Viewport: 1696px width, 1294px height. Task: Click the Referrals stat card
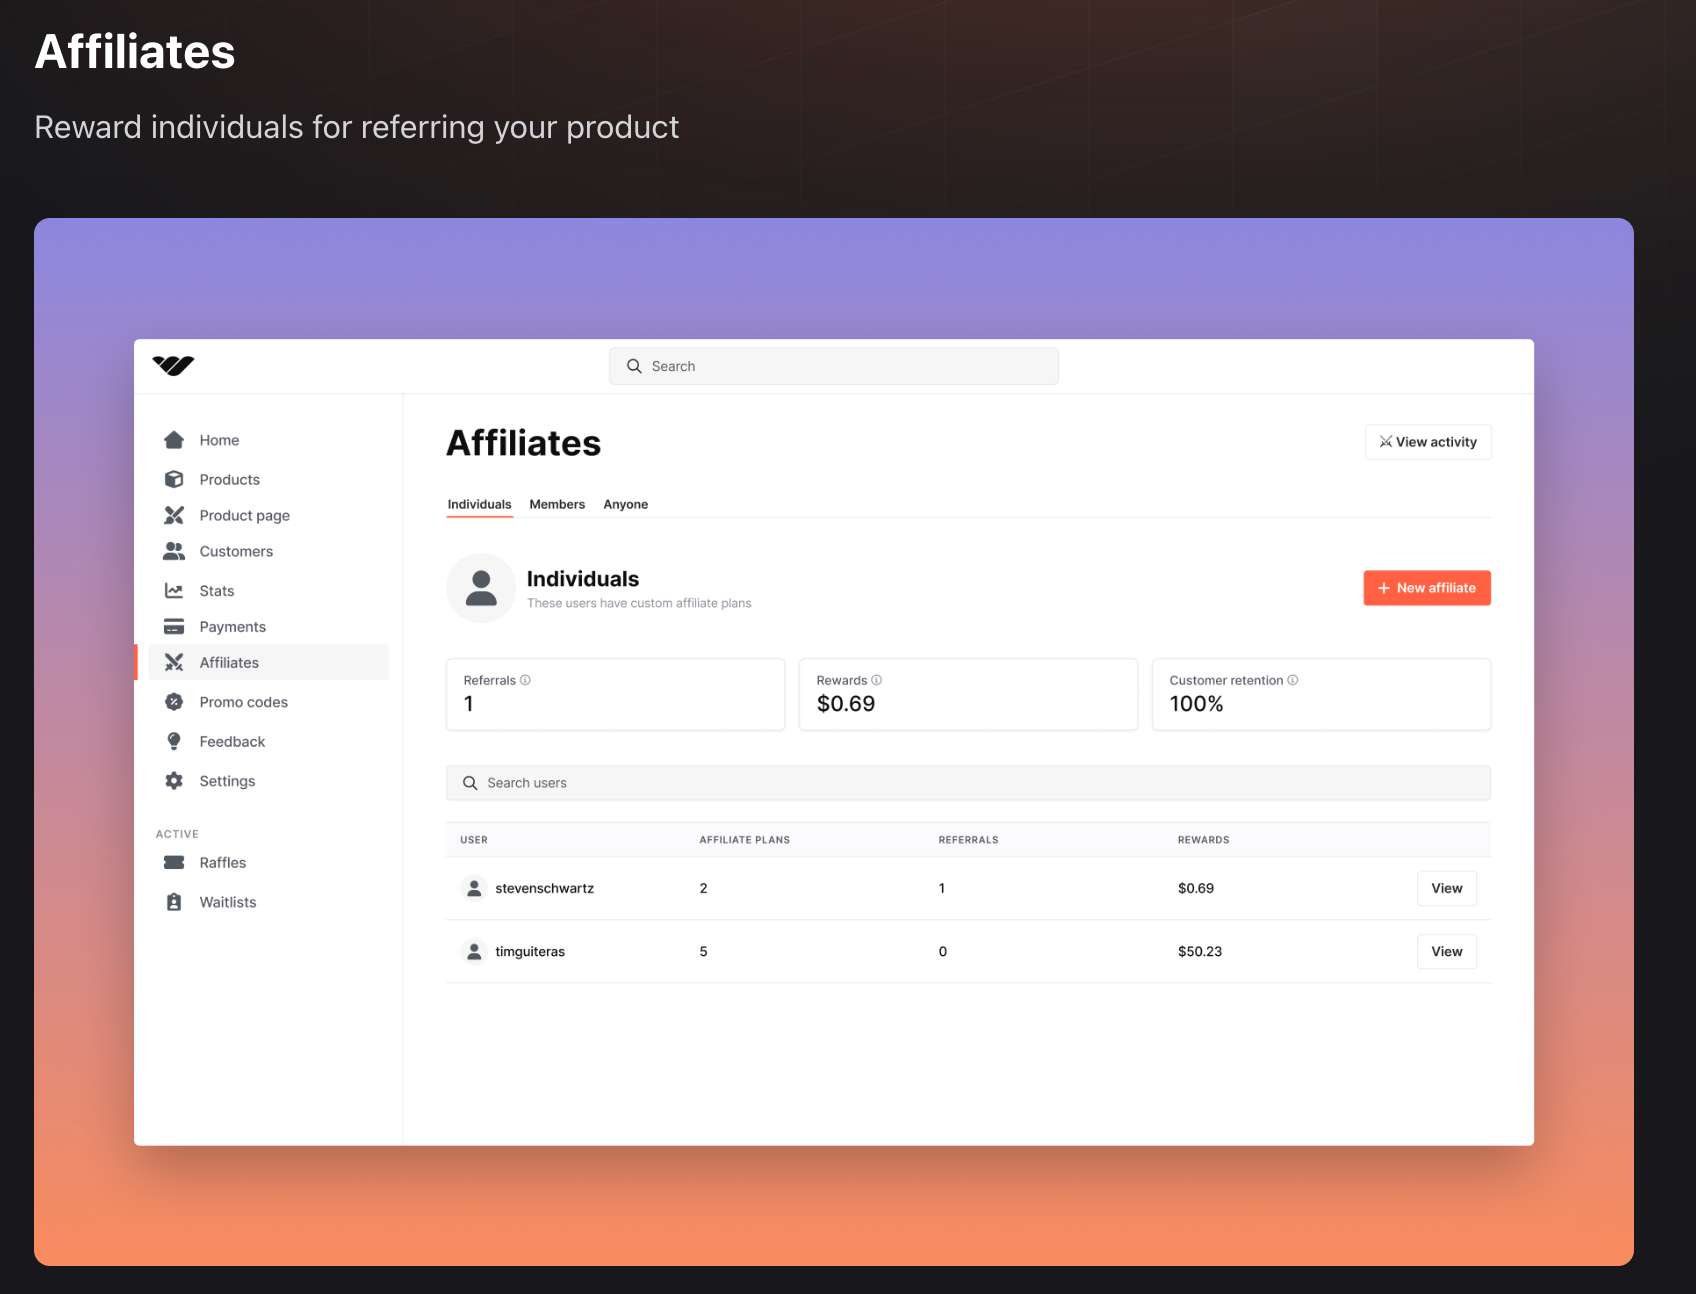[615, 694]
